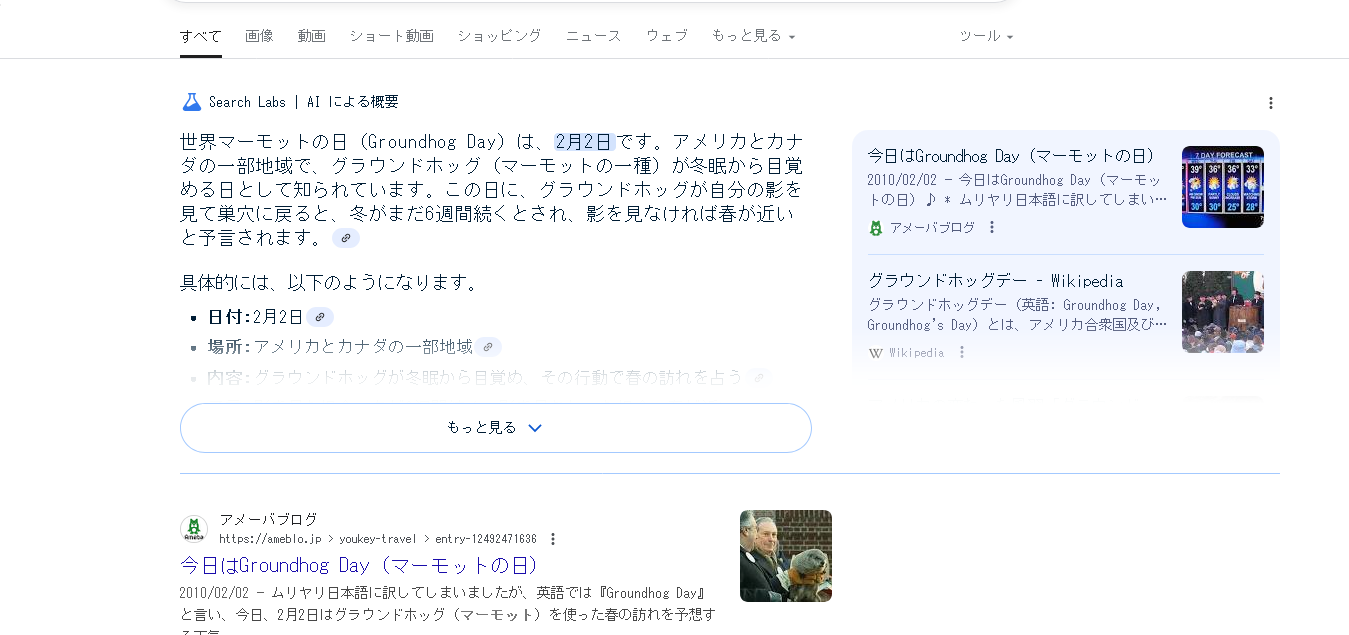Open the ニュース tab

[593, 36]
